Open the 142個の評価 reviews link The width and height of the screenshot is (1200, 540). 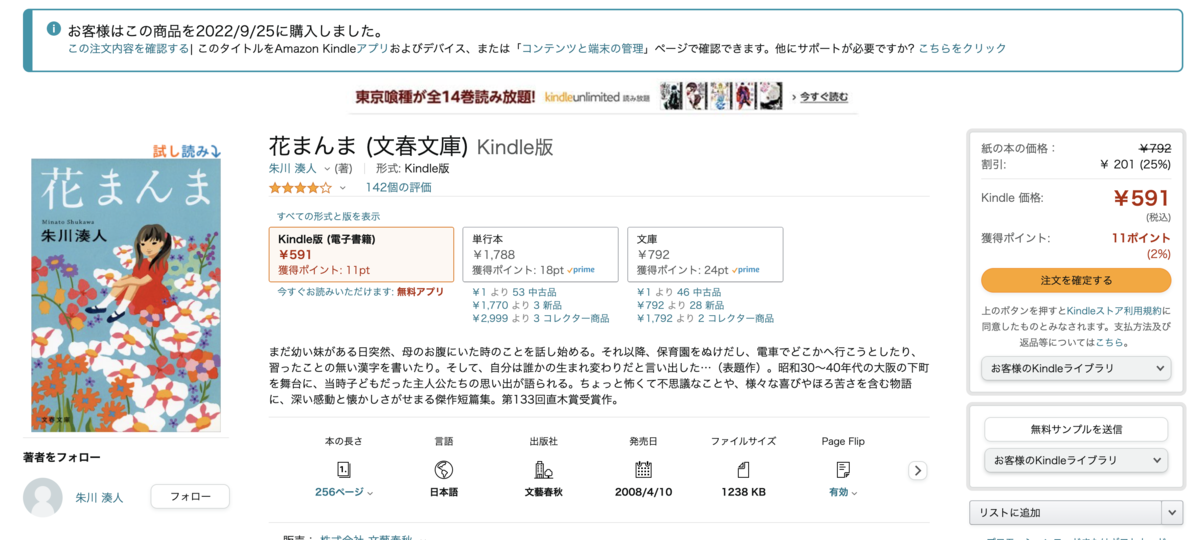(399, 187)
